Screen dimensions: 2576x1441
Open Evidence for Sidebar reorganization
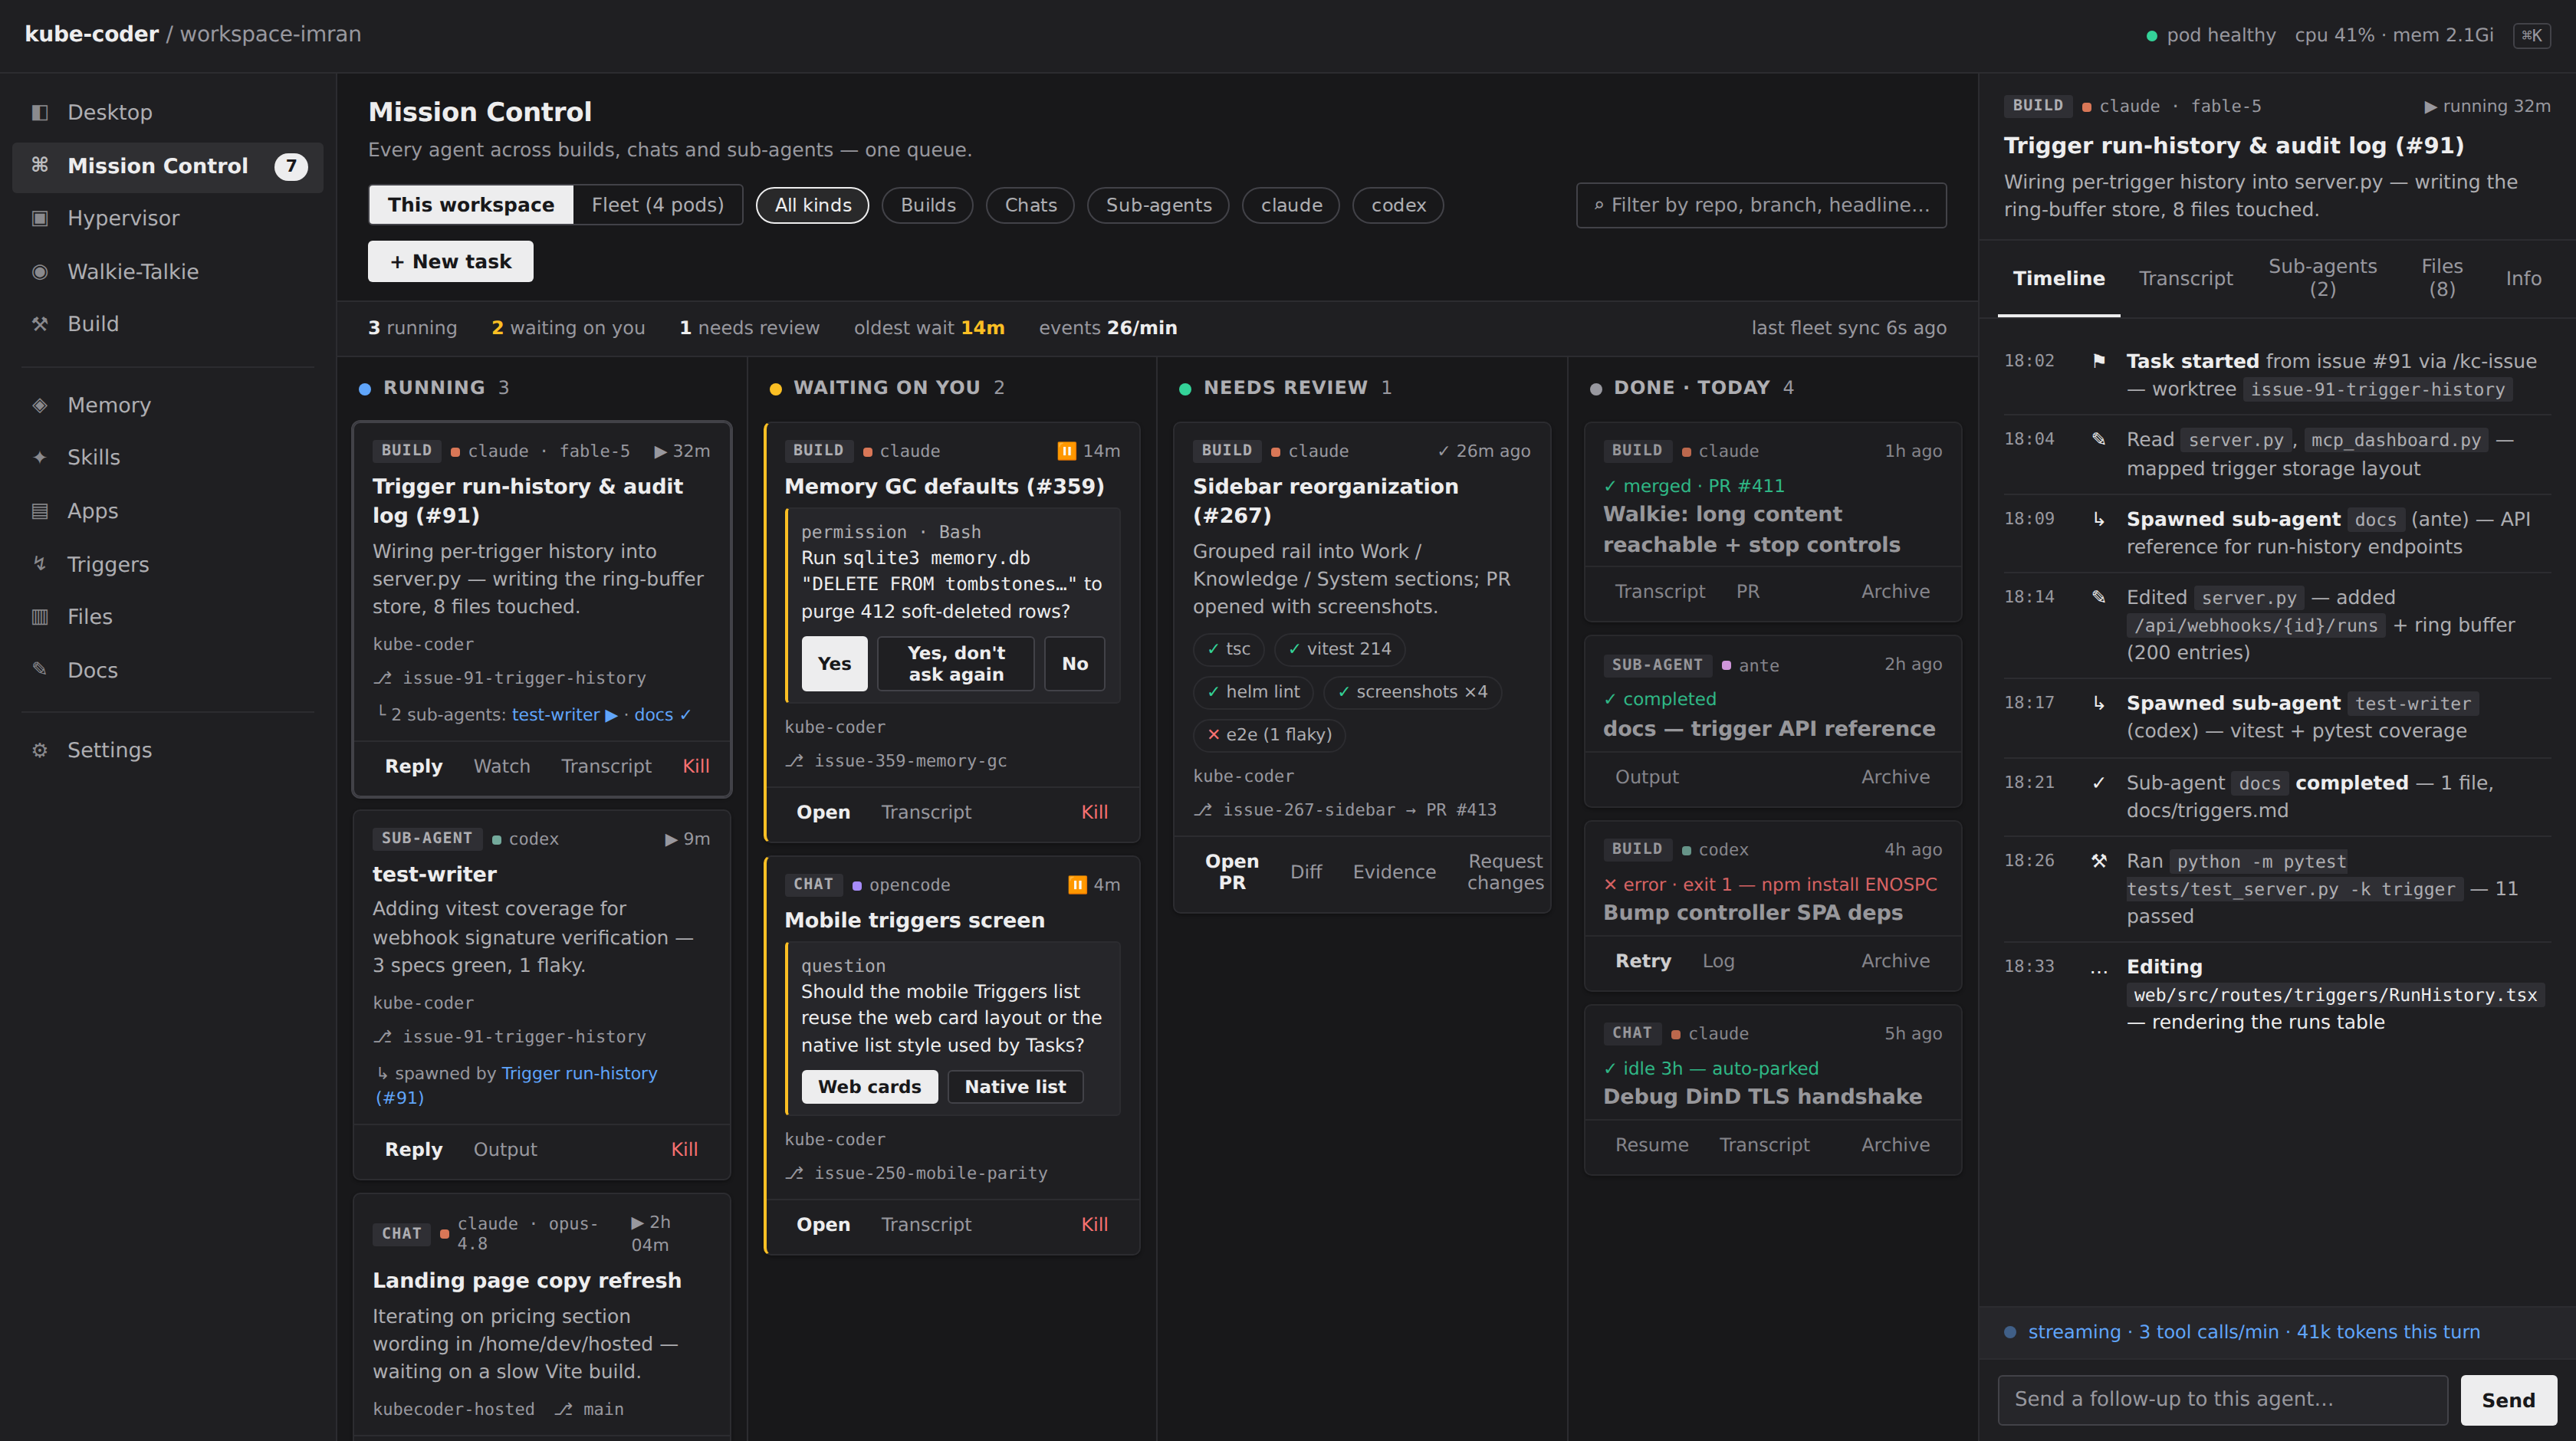[1394, 872]
